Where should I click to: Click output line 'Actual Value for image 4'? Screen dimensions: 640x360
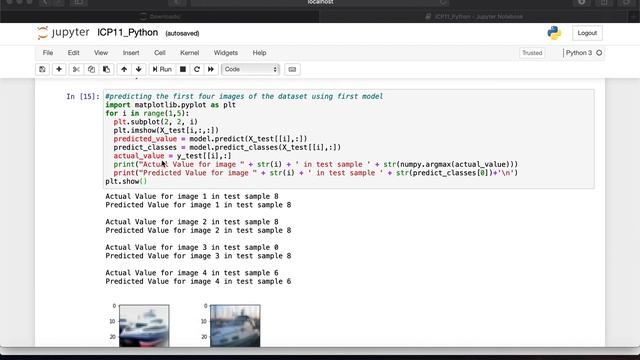tap(192, 273)
